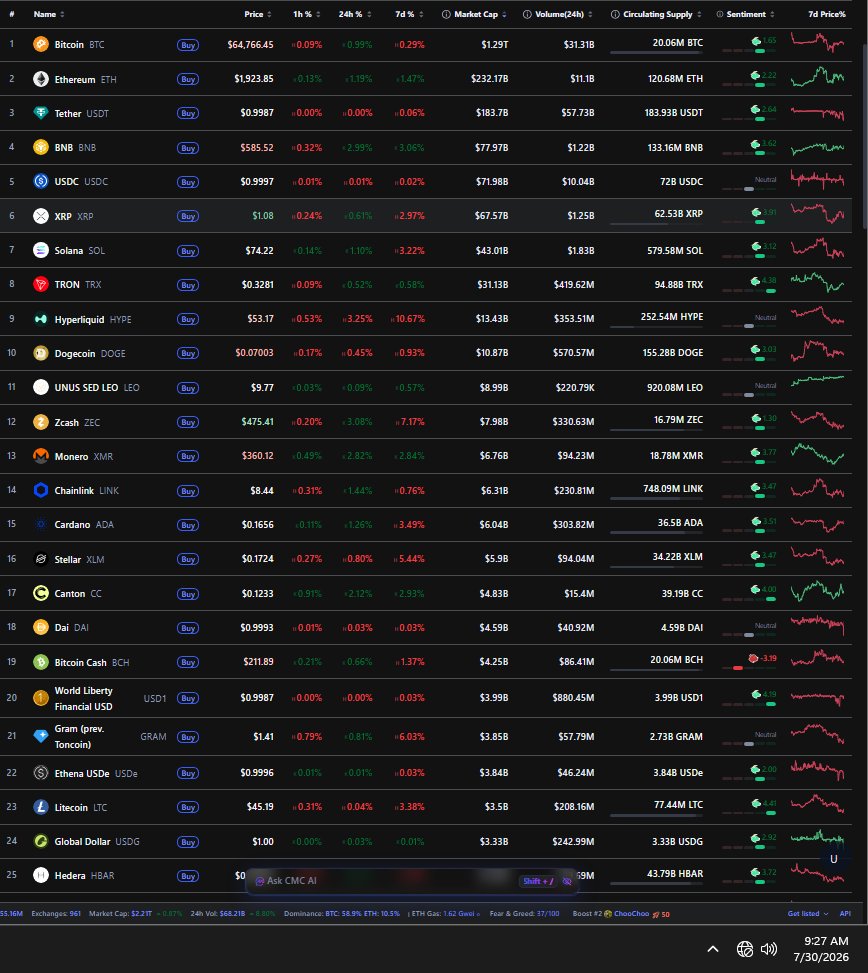Click the Cardano logo icon
The height and width of the screenshot is (973, 868).
pos(41,524)
